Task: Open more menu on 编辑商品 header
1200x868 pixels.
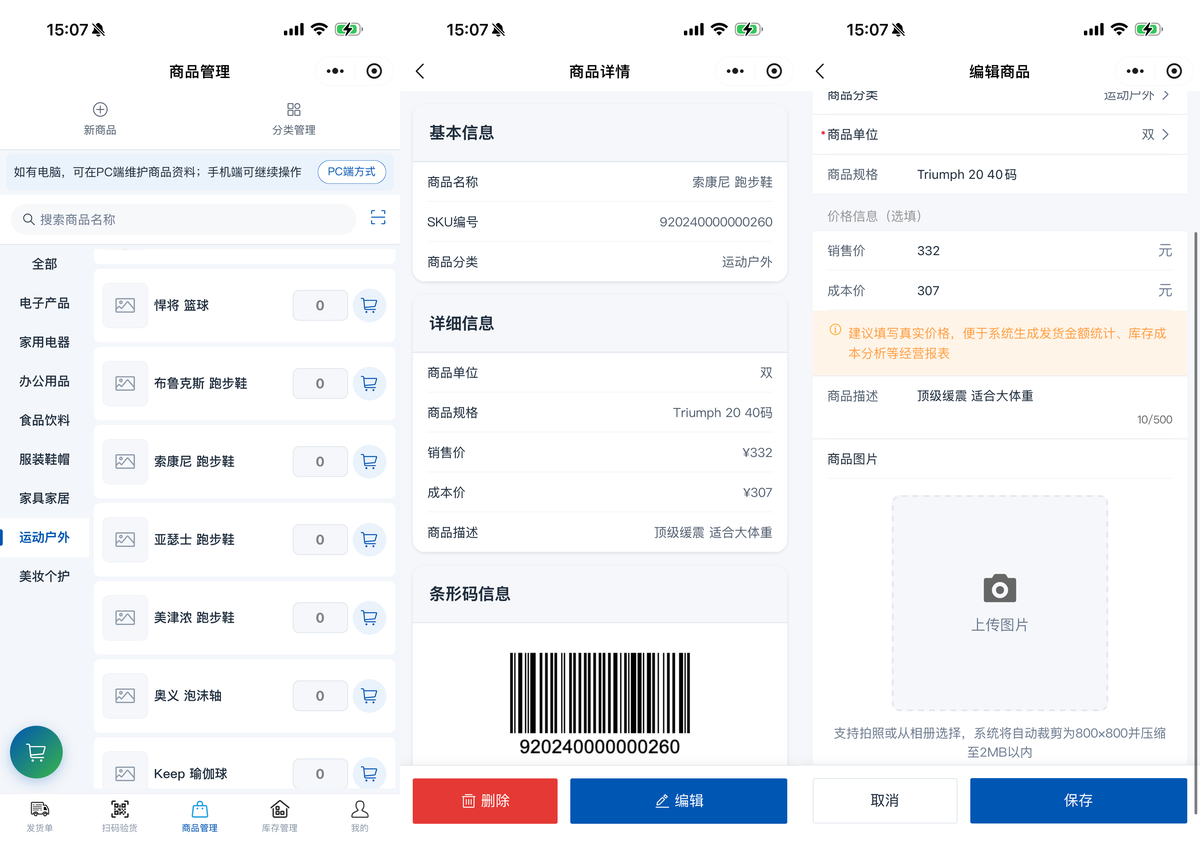Action: coord(1135,71)
